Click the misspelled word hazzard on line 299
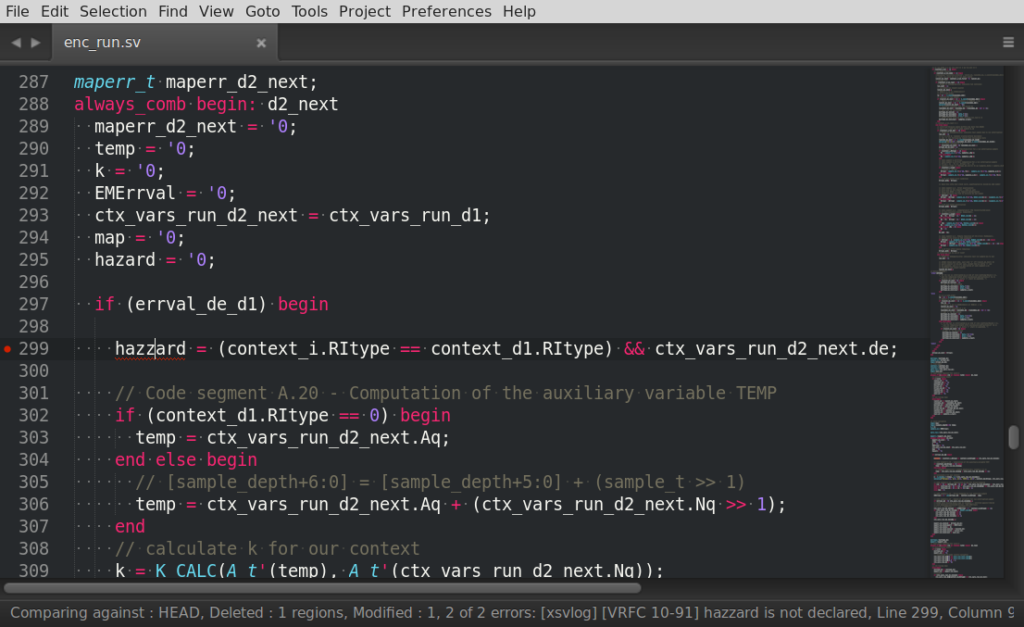 [x=150, y=349]
